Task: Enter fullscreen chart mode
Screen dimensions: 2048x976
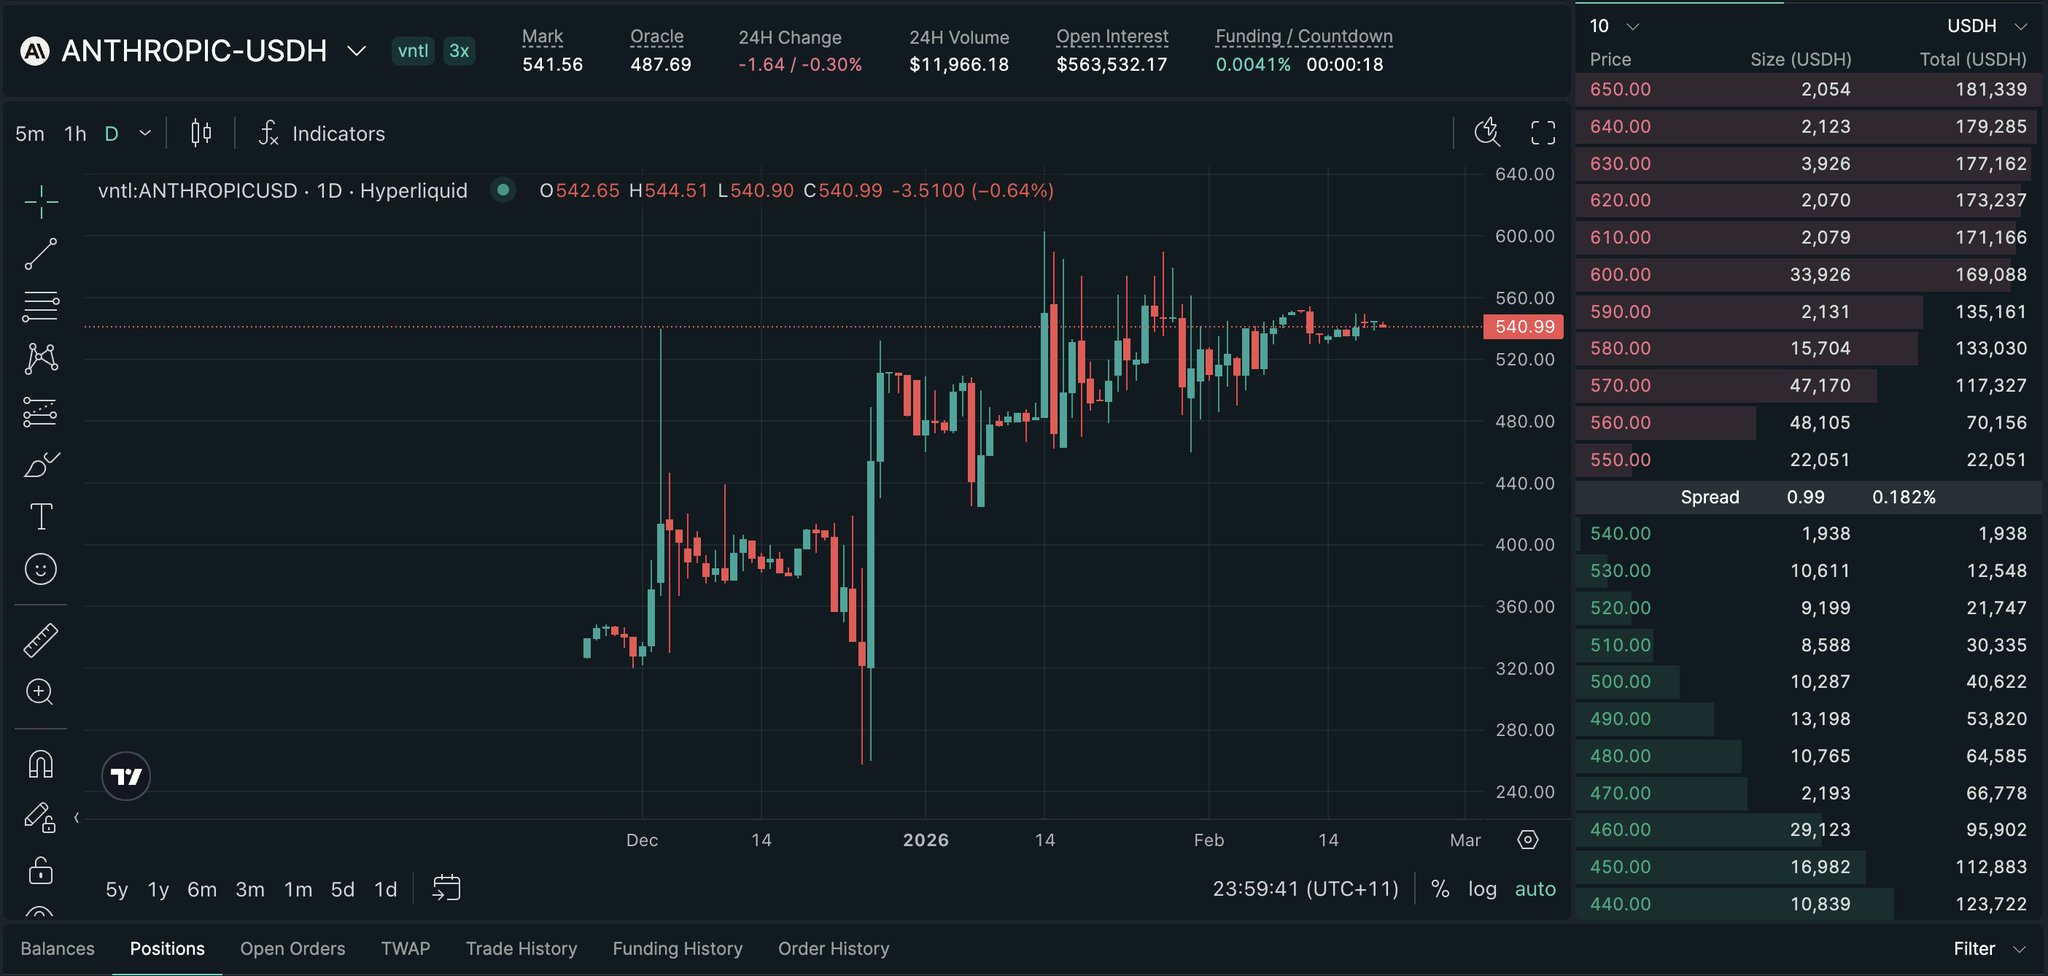Action: 1543,133
